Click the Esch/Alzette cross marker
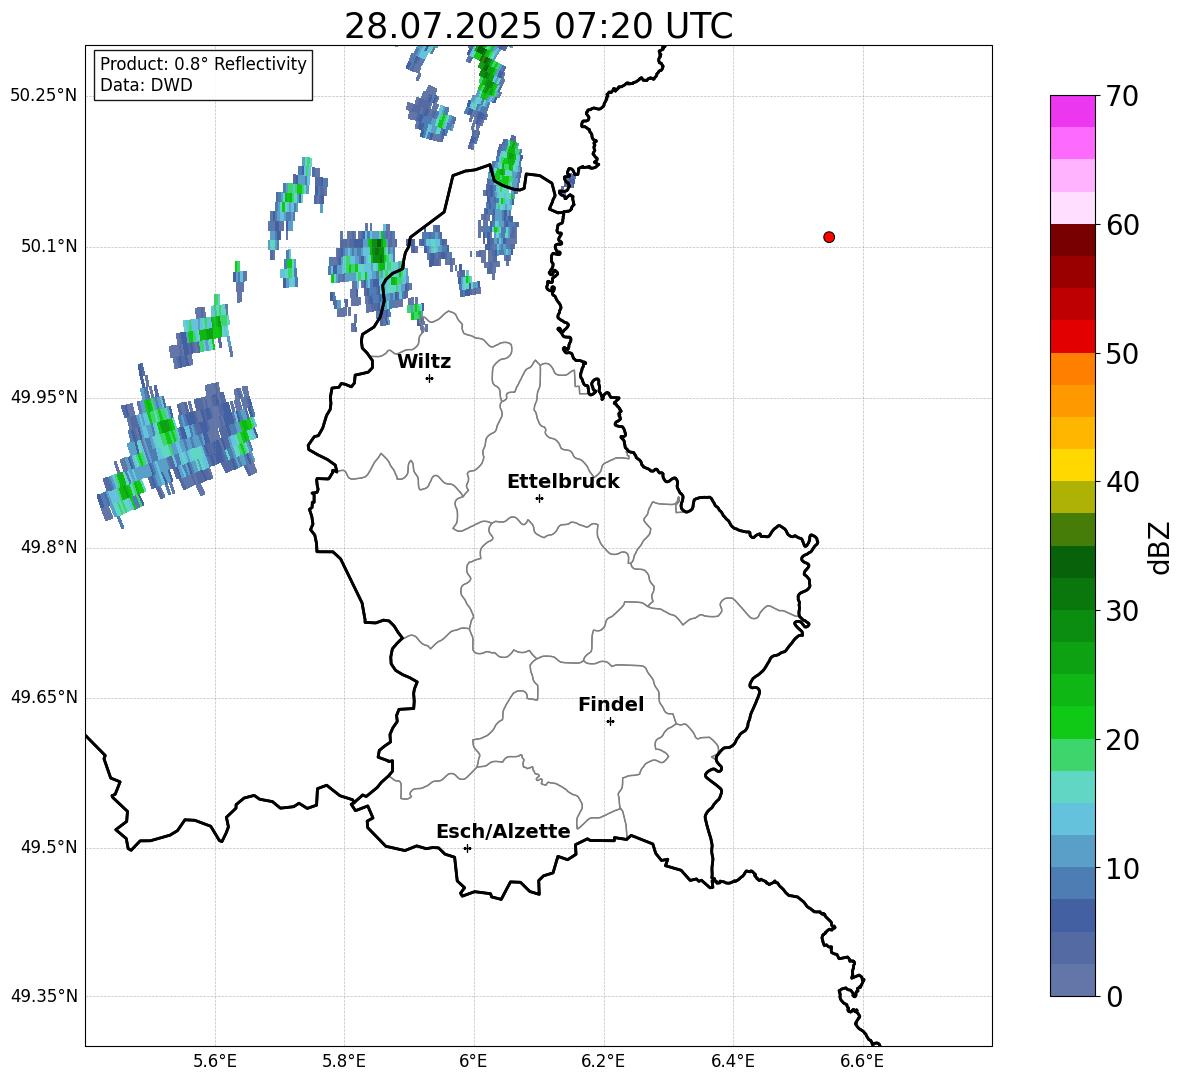Viewport: 1184px width, 1081px height. [x=467, y=848]
